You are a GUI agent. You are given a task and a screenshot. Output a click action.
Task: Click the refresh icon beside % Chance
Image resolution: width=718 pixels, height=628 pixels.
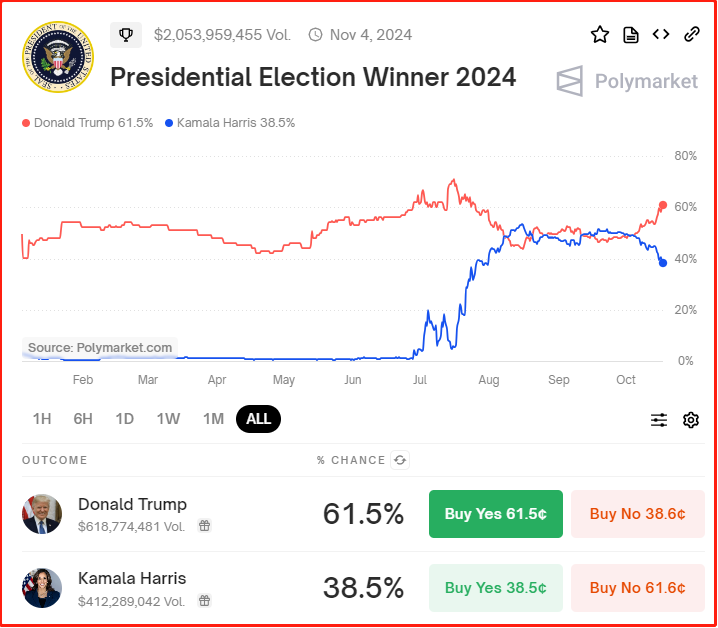point(400,460)
